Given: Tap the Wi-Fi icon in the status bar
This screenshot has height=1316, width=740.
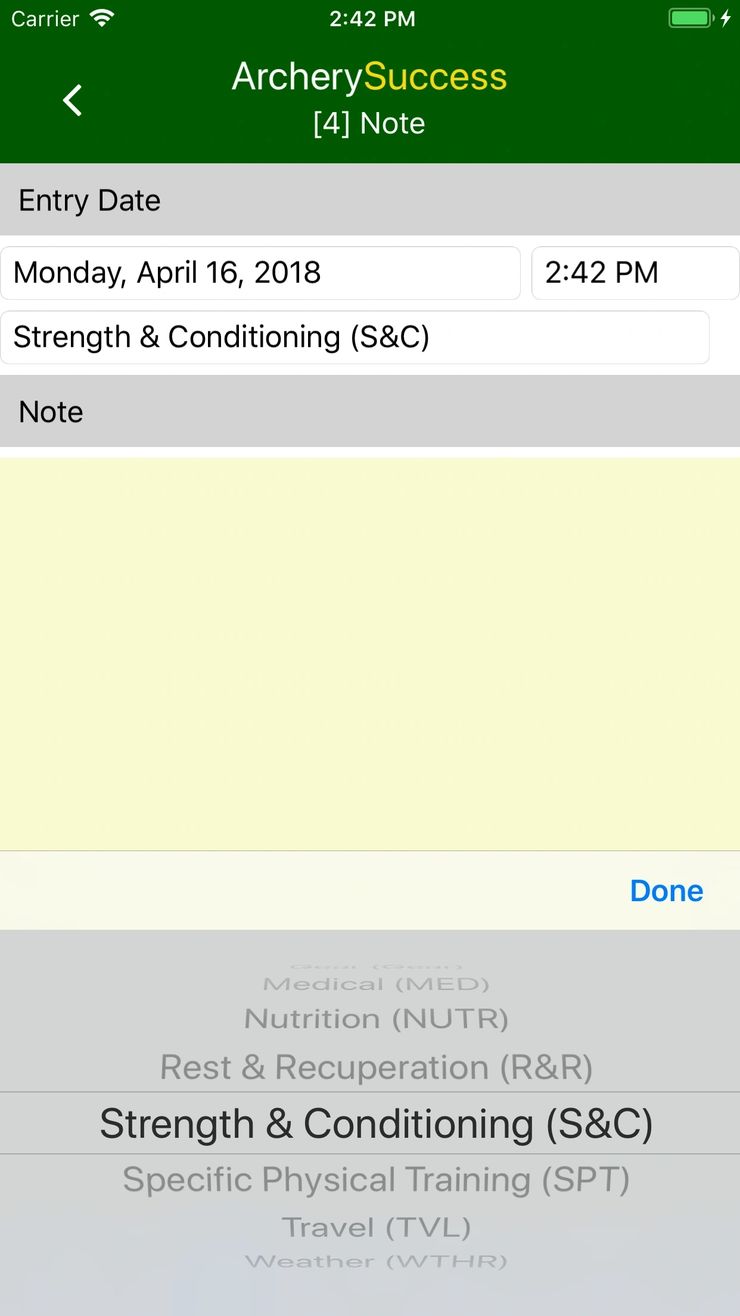Looking at the screenshot, I should (101, 17).
